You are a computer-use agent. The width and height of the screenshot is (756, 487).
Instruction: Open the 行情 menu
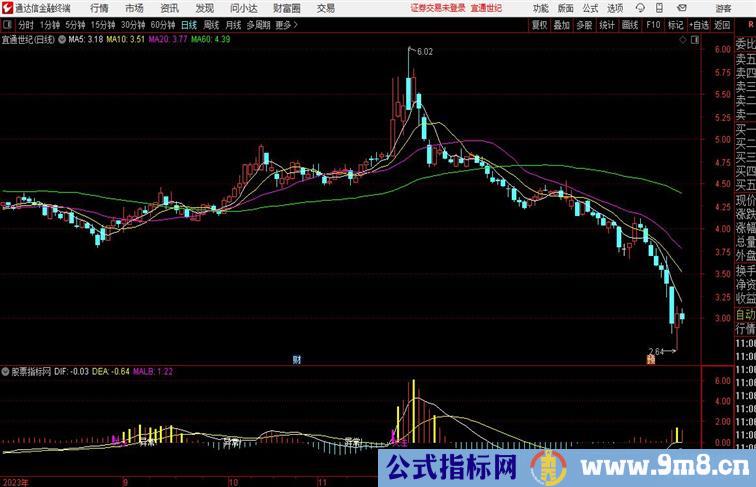tap(99, 7)
